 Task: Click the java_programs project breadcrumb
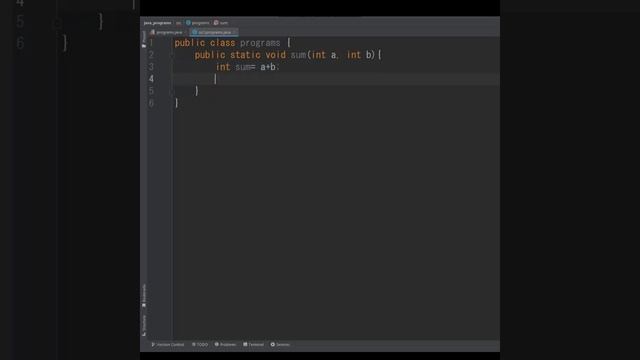[x=158, y=23]
